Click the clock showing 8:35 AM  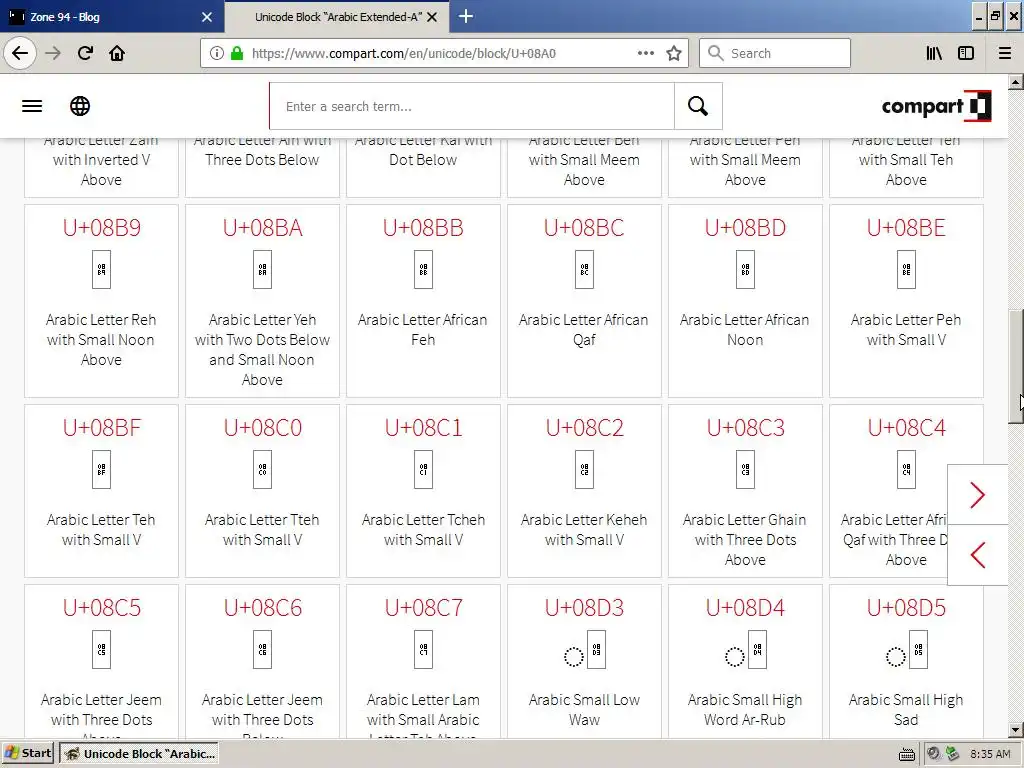coord(990,754)
